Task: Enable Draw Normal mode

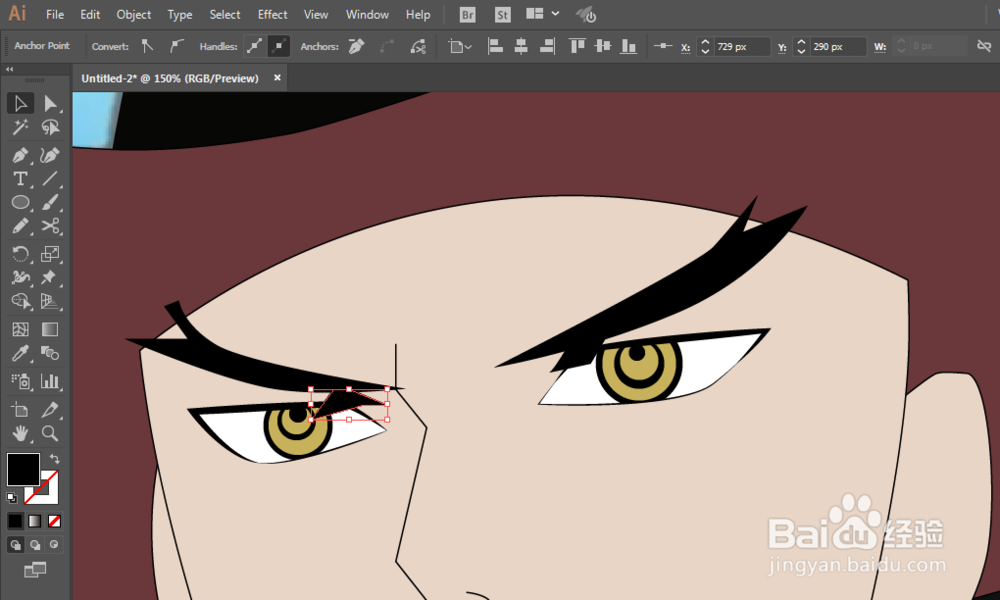Action: [x=15, y=545]
